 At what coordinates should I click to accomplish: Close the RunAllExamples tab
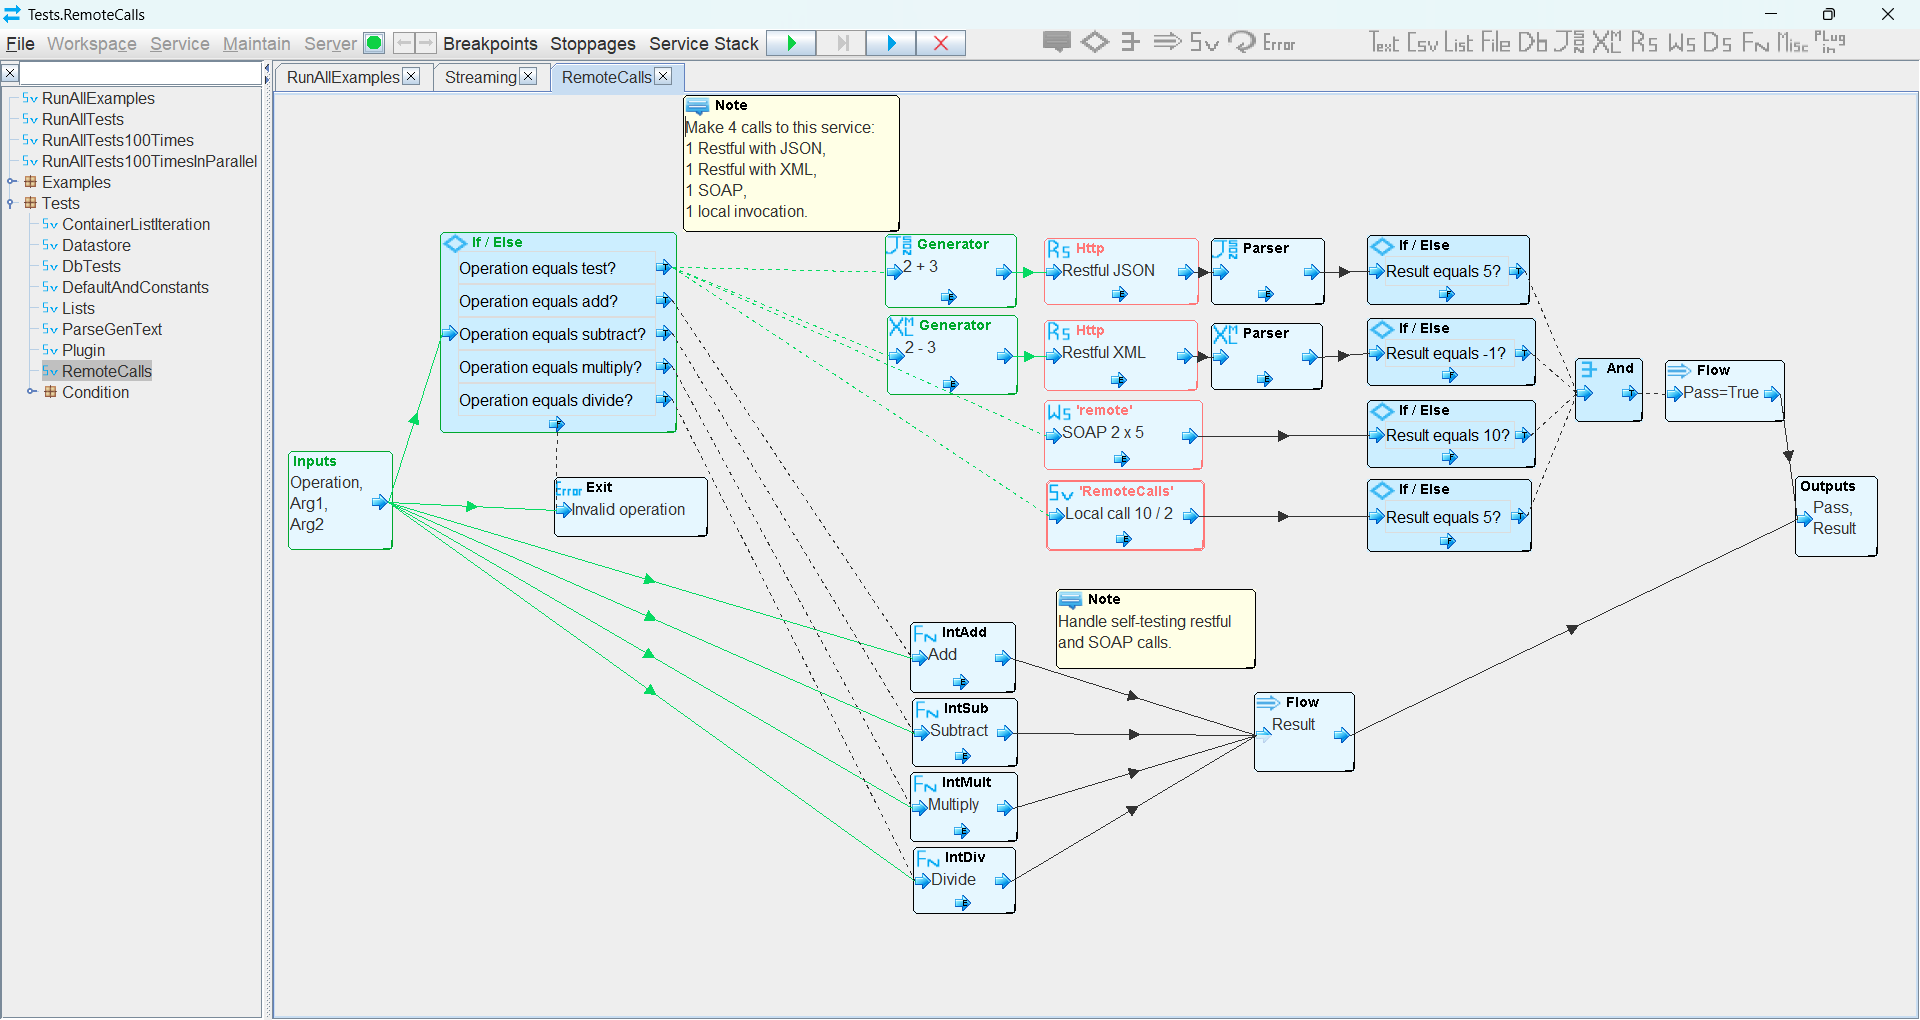click(x=411, y=77)
